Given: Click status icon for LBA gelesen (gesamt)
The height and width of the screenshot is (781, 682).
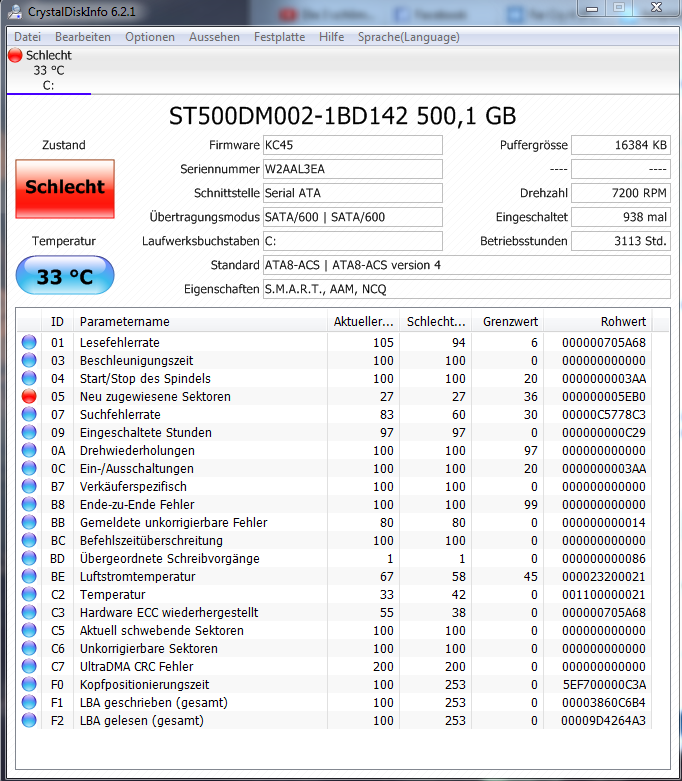Looking at the screenshot, I should coord(29,720).
